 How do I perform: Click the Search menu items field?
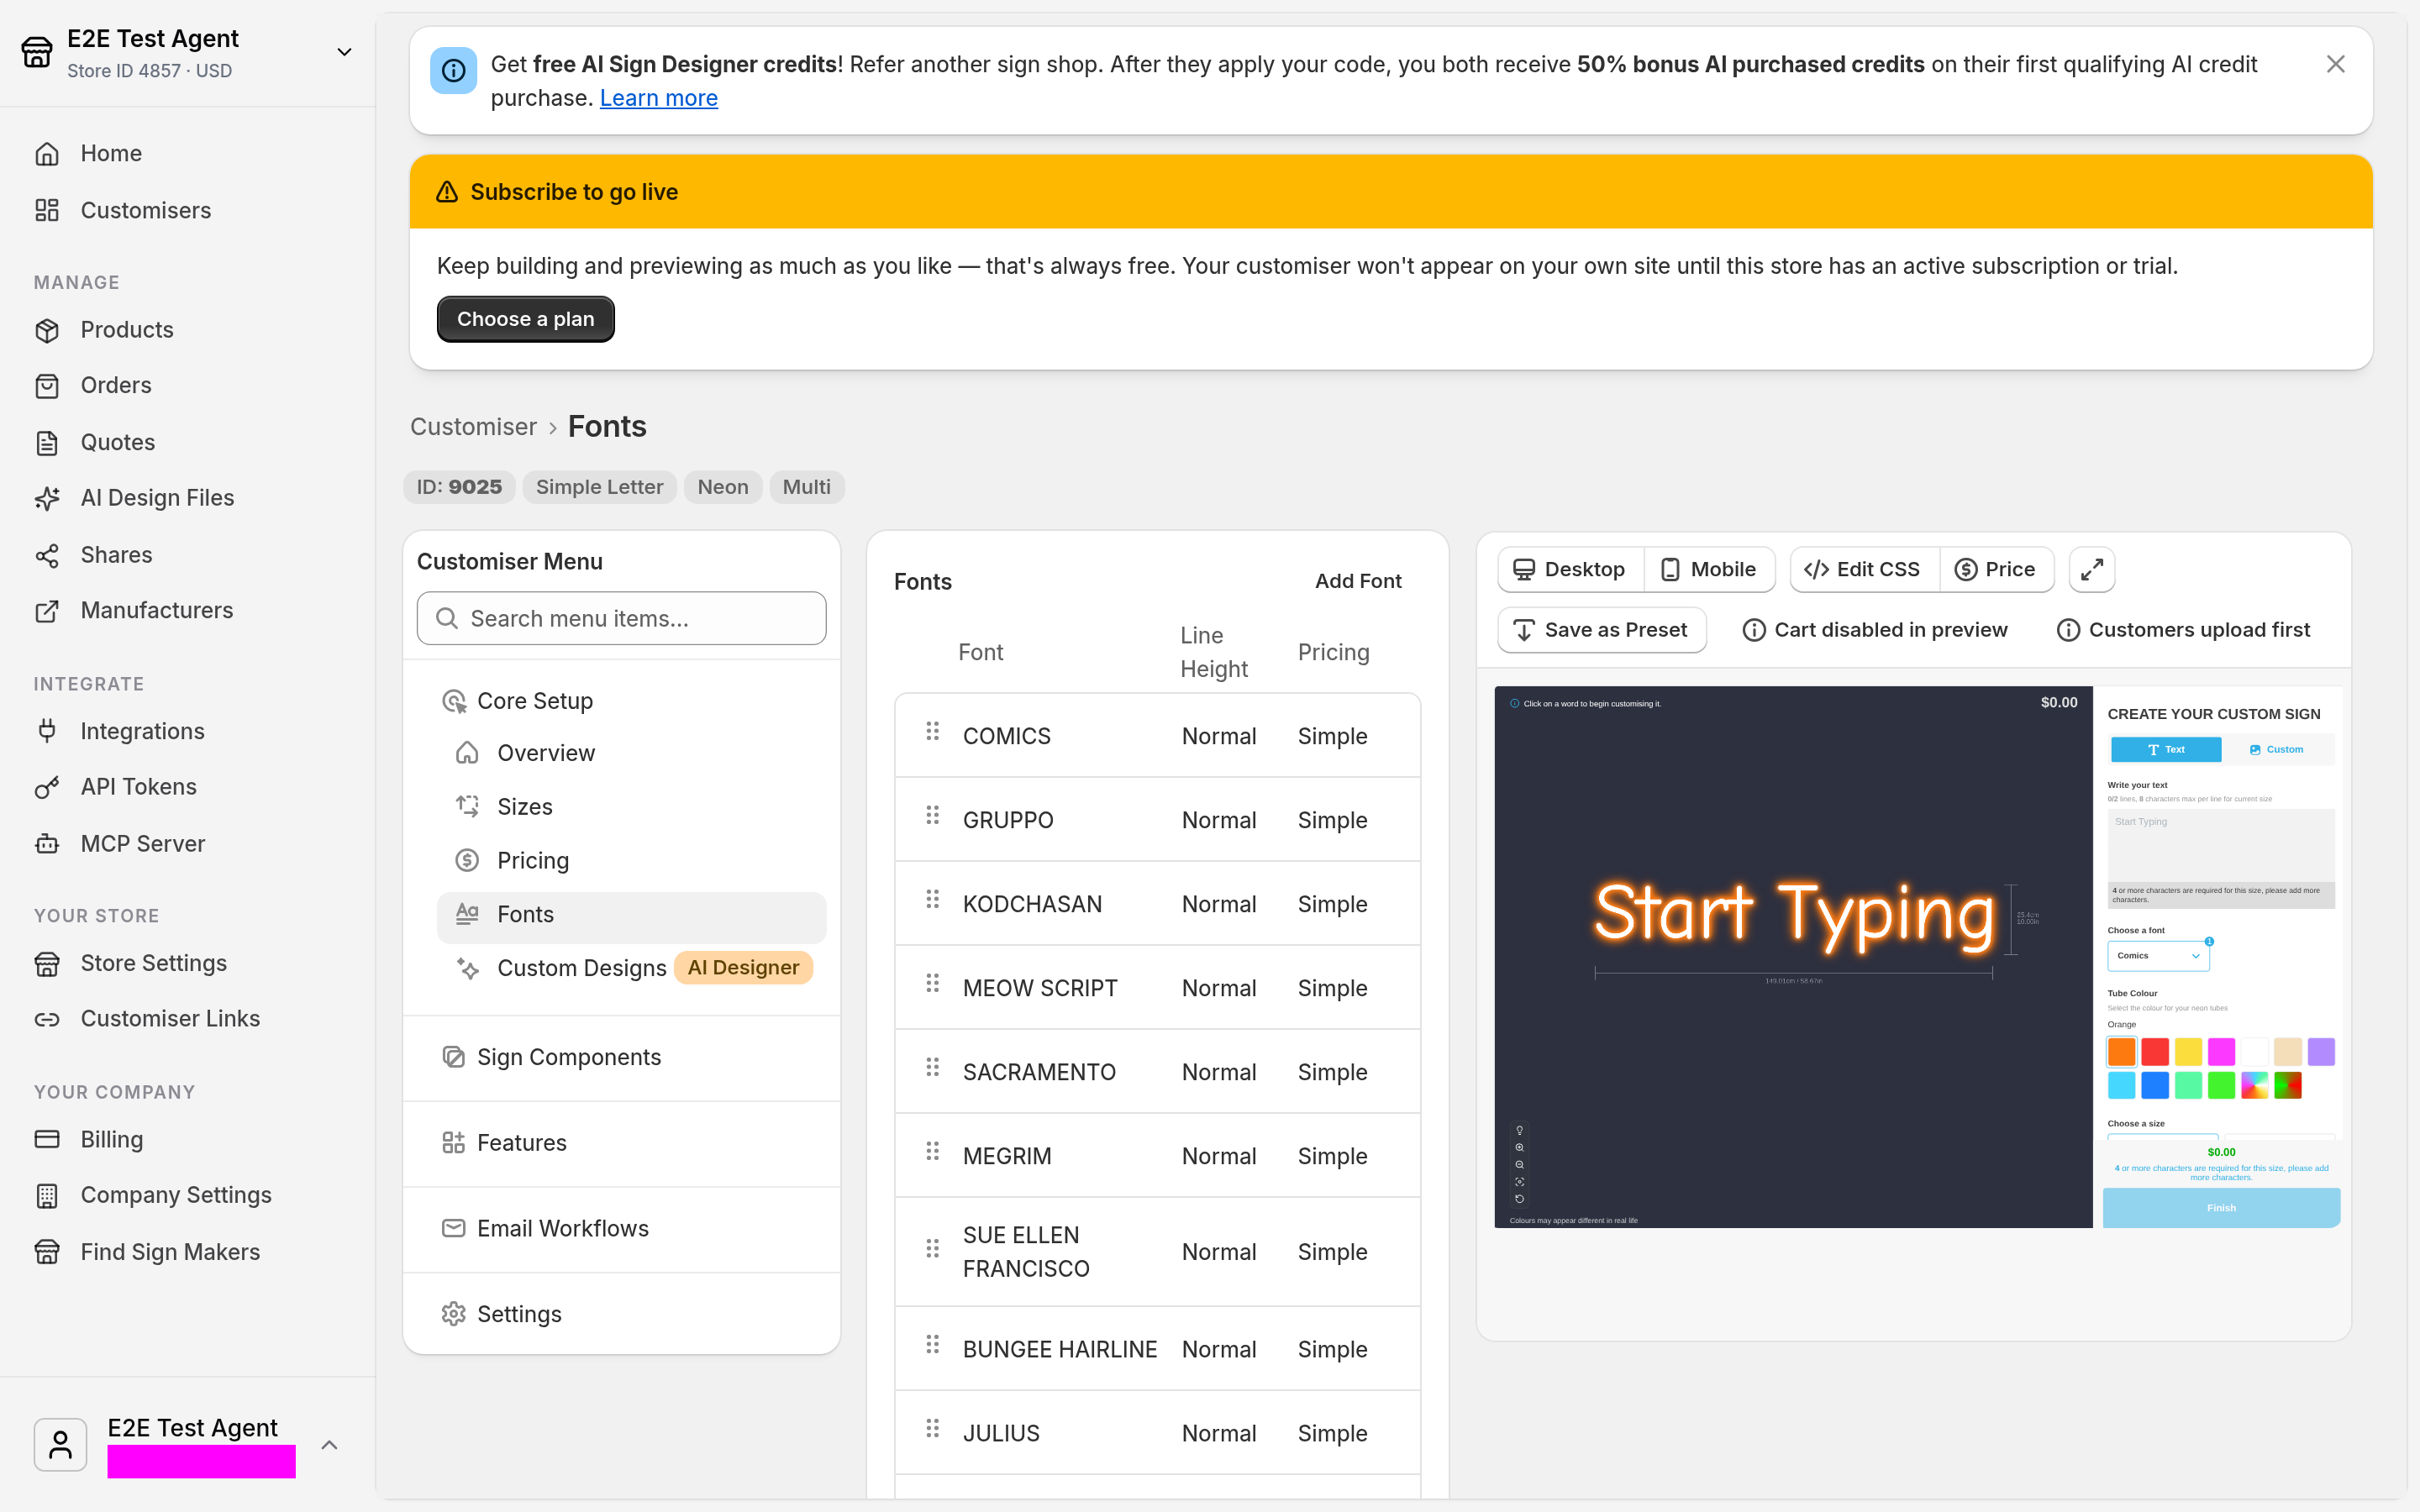coord(621,619)
